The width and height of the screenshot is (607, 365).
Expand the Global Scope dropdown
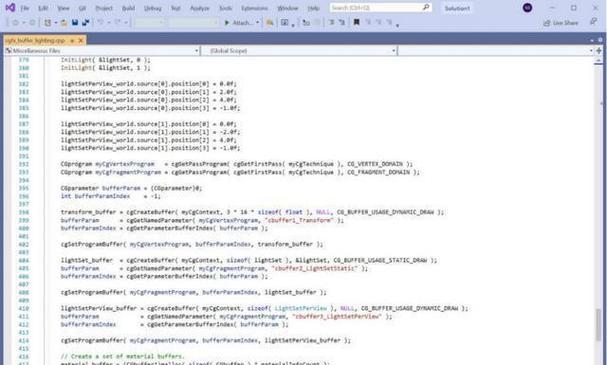tap(299, 51)
